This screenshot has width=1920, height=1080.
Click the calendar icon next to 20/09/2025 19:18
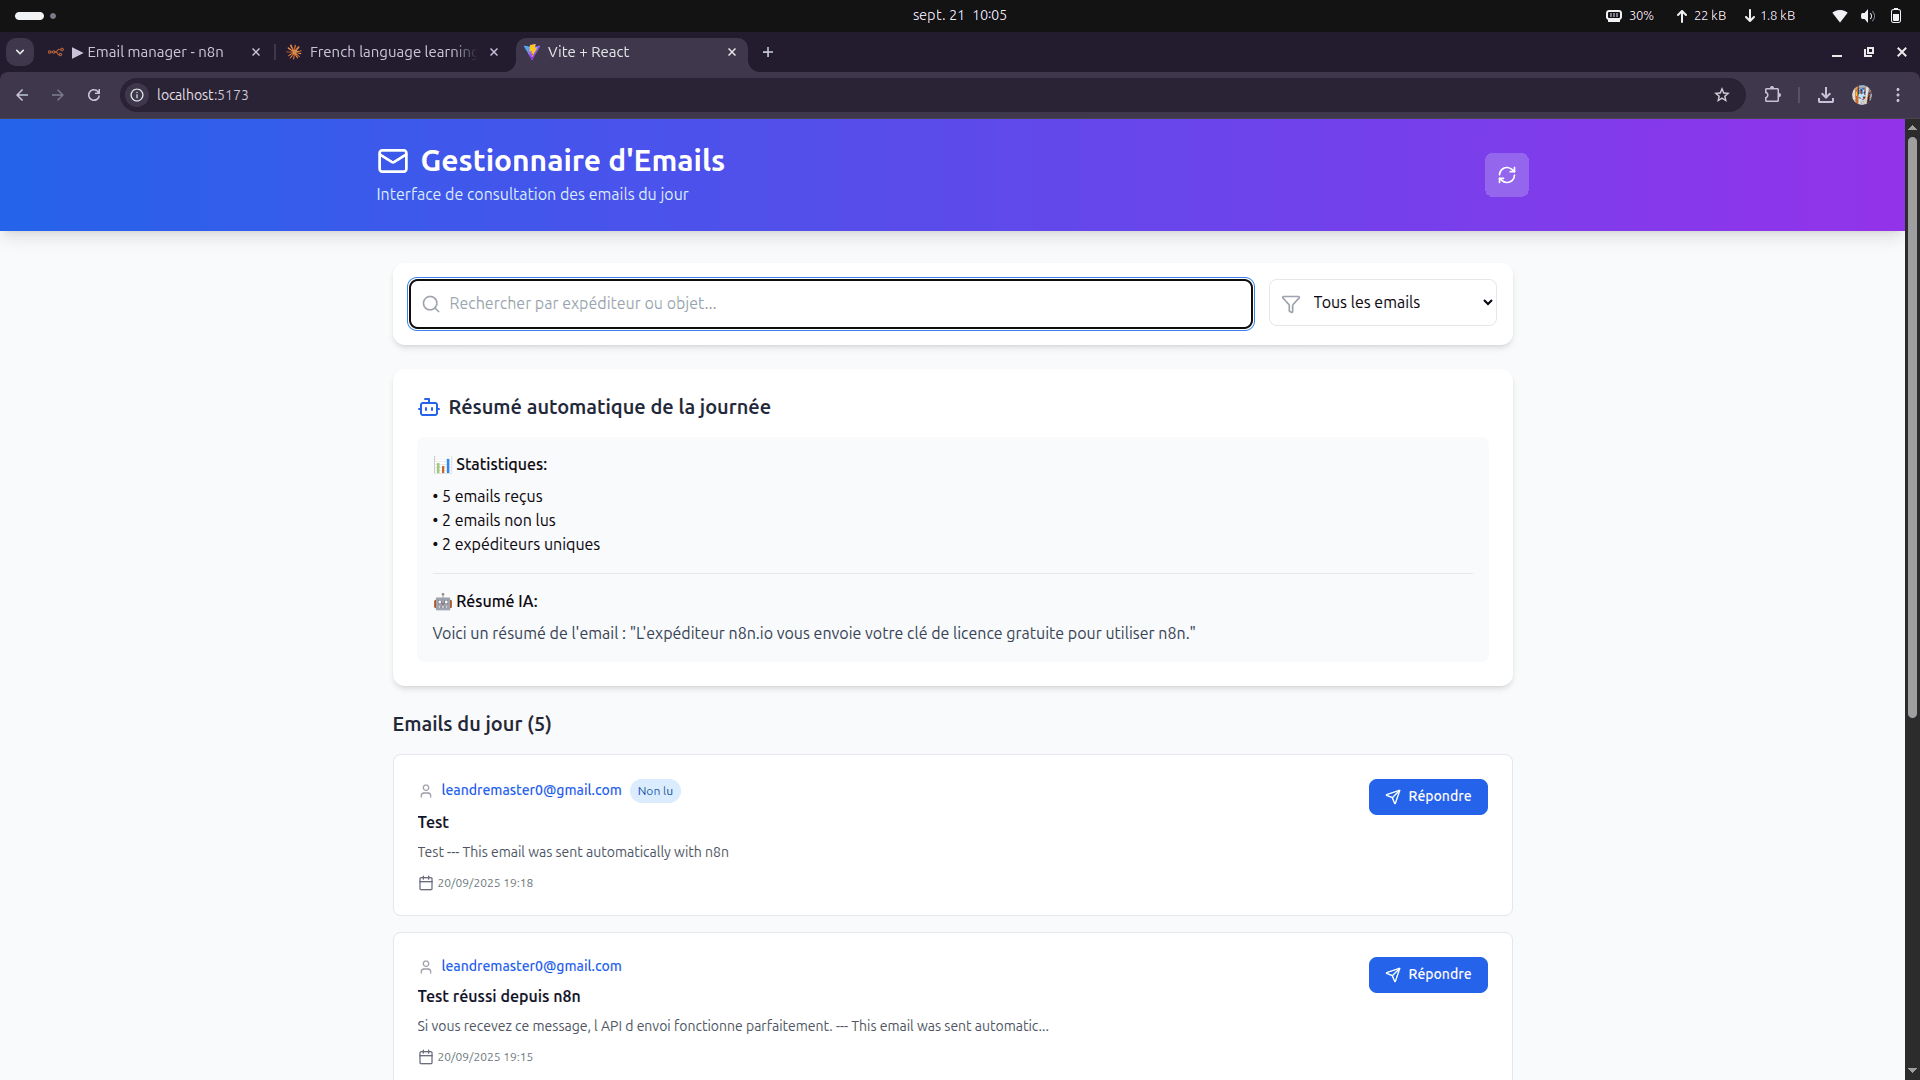(426, 883)
